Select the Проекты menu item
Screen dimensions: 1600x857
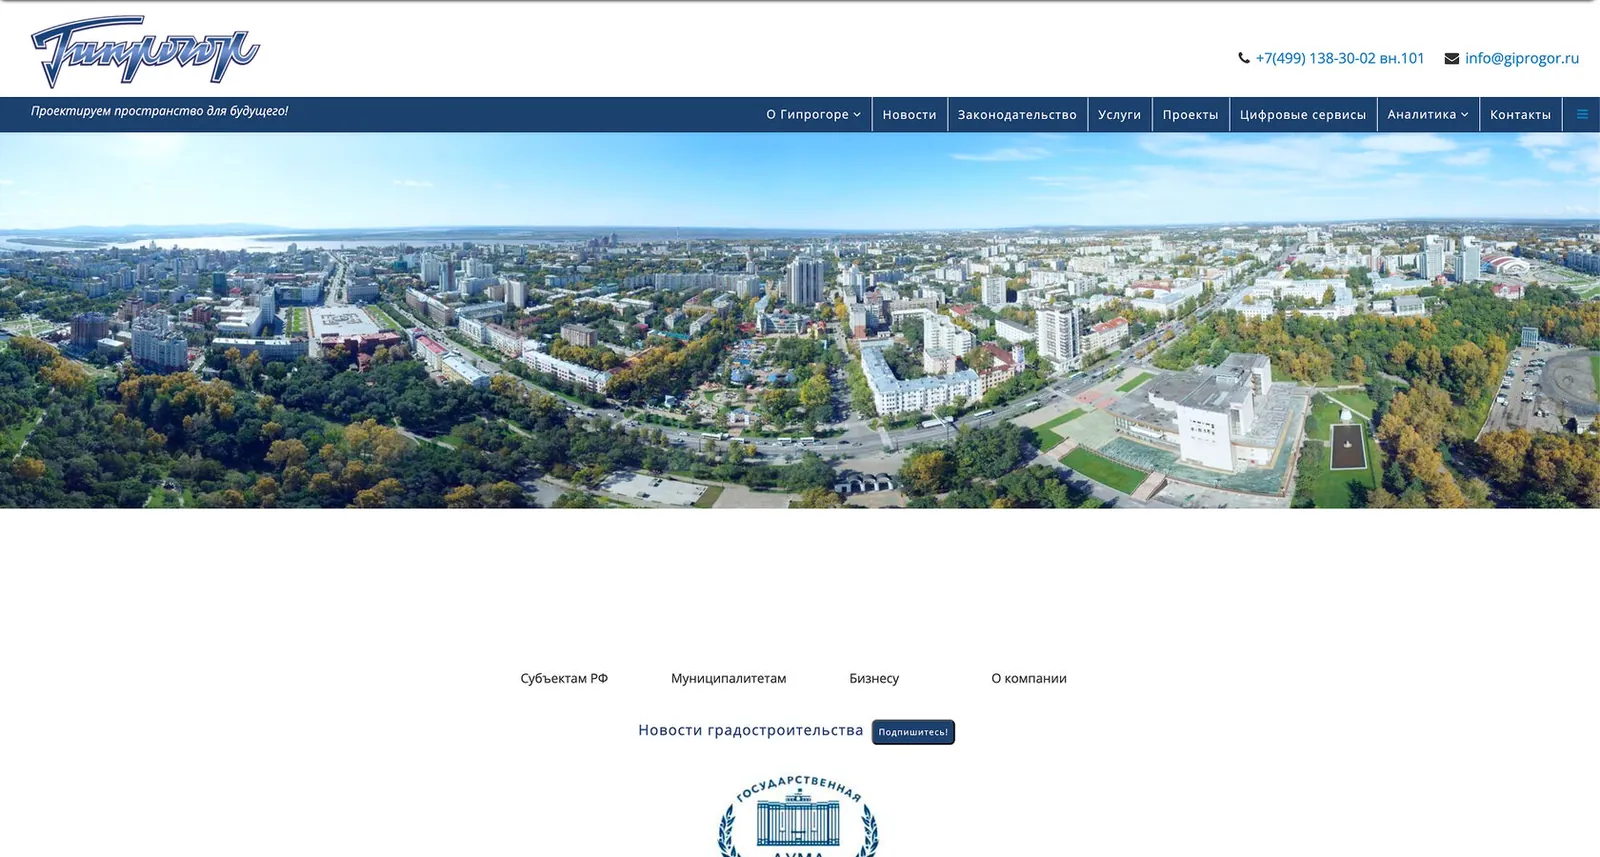pos(1190,115)
